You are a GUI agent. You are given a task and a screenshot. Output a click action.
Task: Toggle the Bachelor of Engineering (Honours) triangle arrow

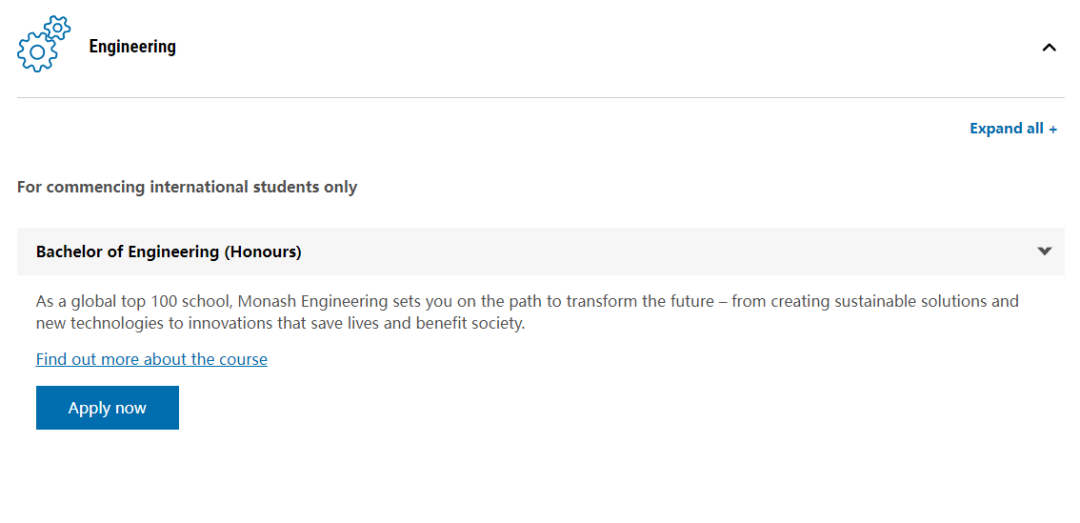point(1045,252)
